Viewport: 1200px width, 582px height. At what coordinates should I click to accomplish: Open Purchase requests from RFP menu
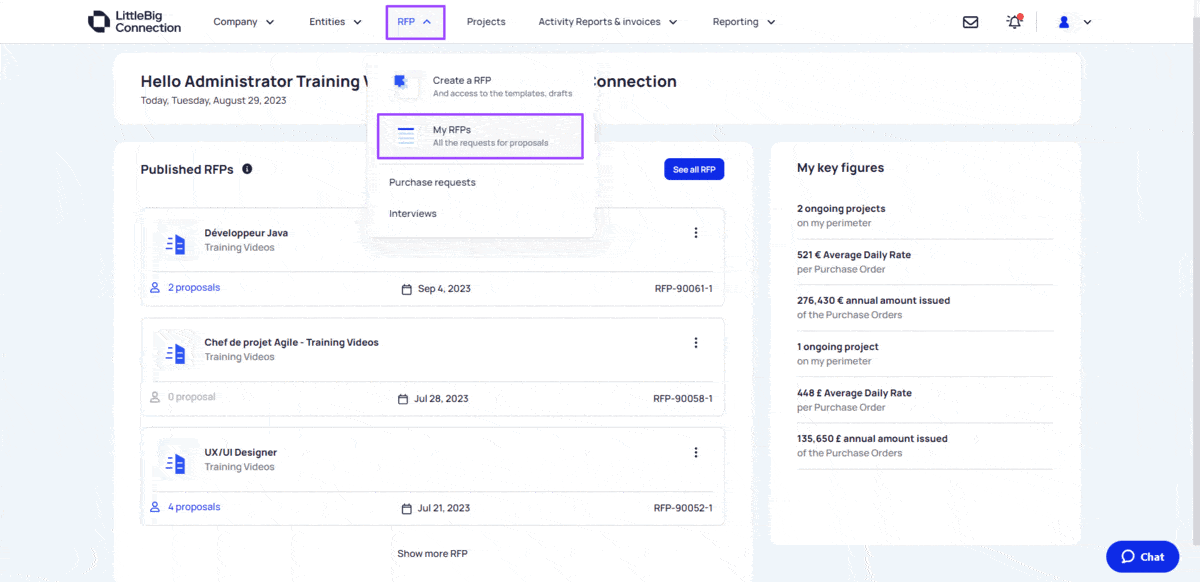(432, 182)
